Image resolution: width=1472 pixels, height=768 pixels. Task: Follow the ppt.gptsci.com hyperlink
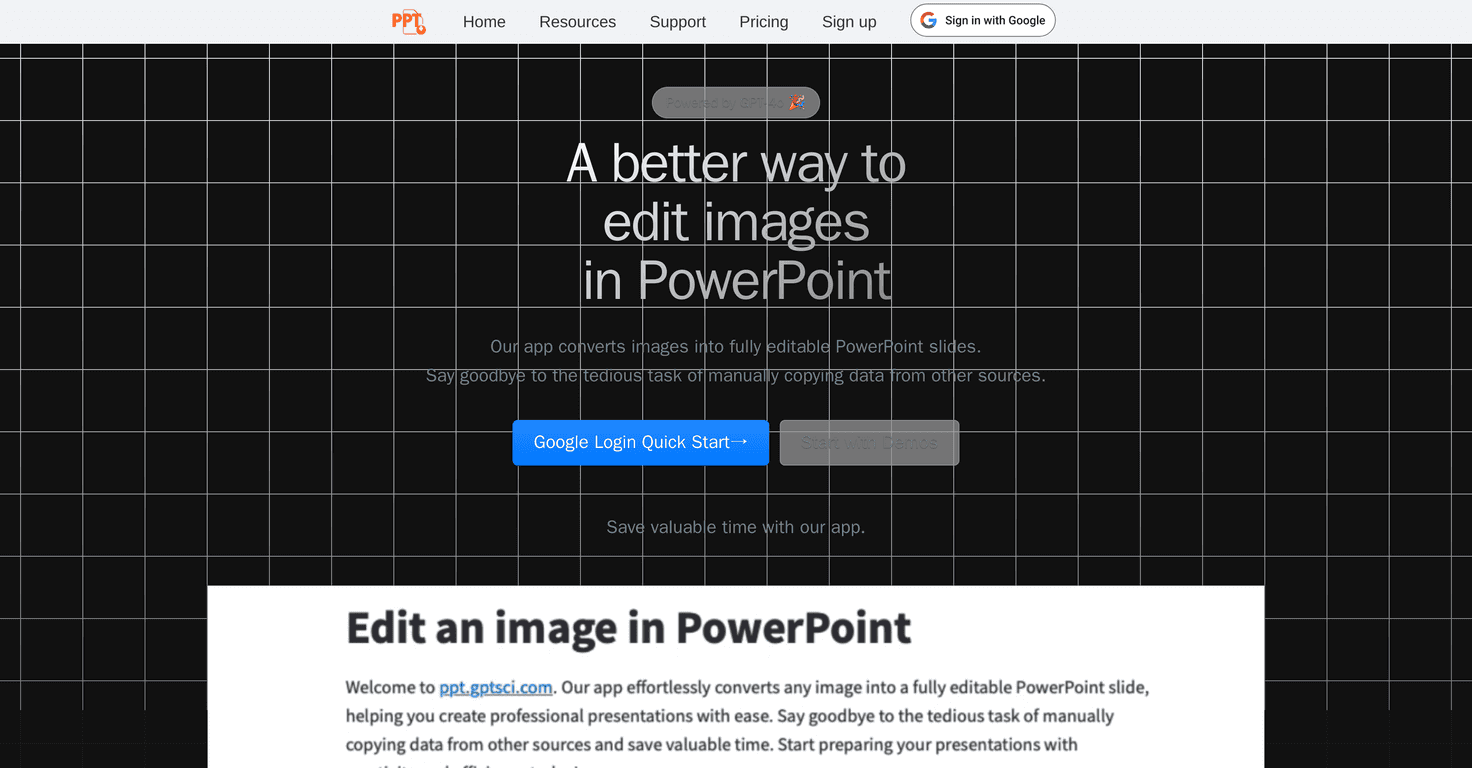[496, 687]
